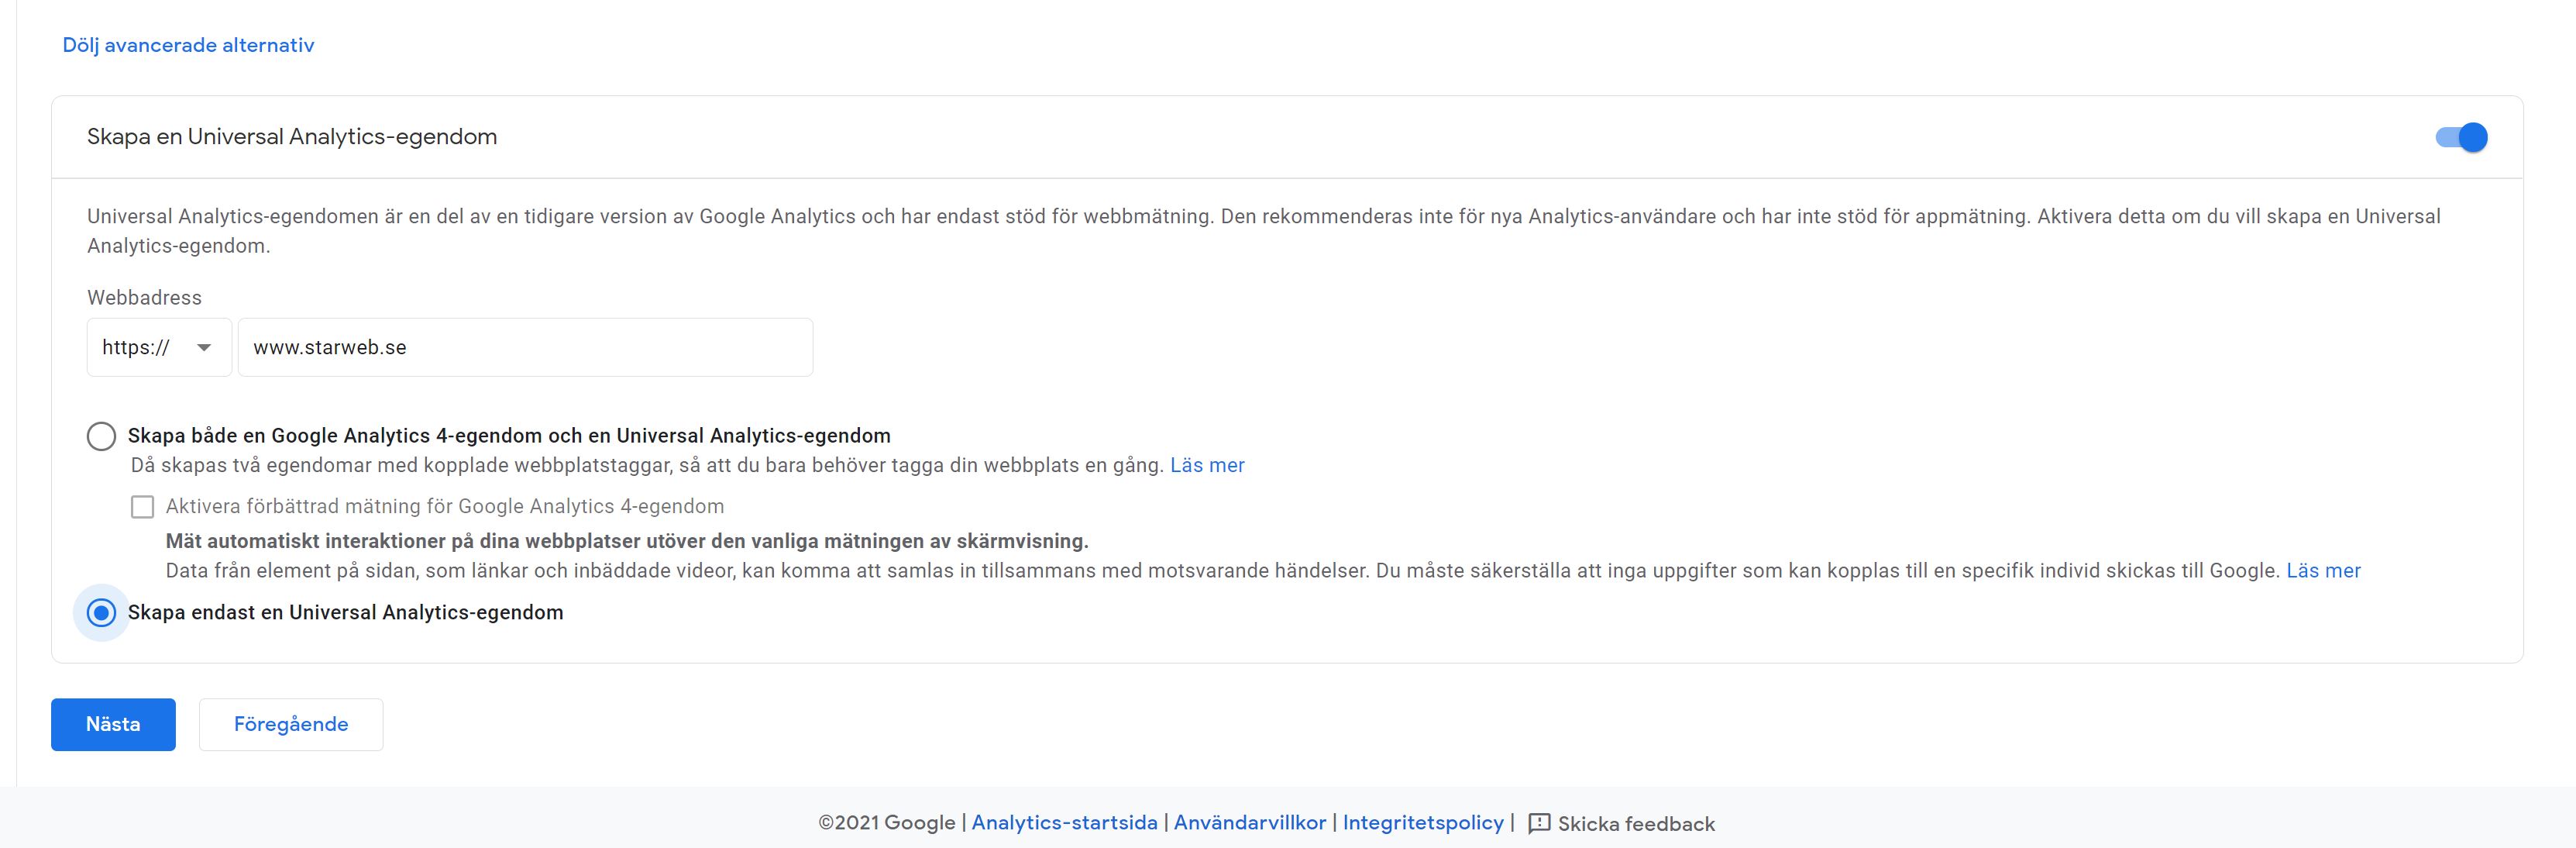The image size is (2576, 848).
Task: Click the website address field containing www.starweb.se
Action: tap(525, 347)
